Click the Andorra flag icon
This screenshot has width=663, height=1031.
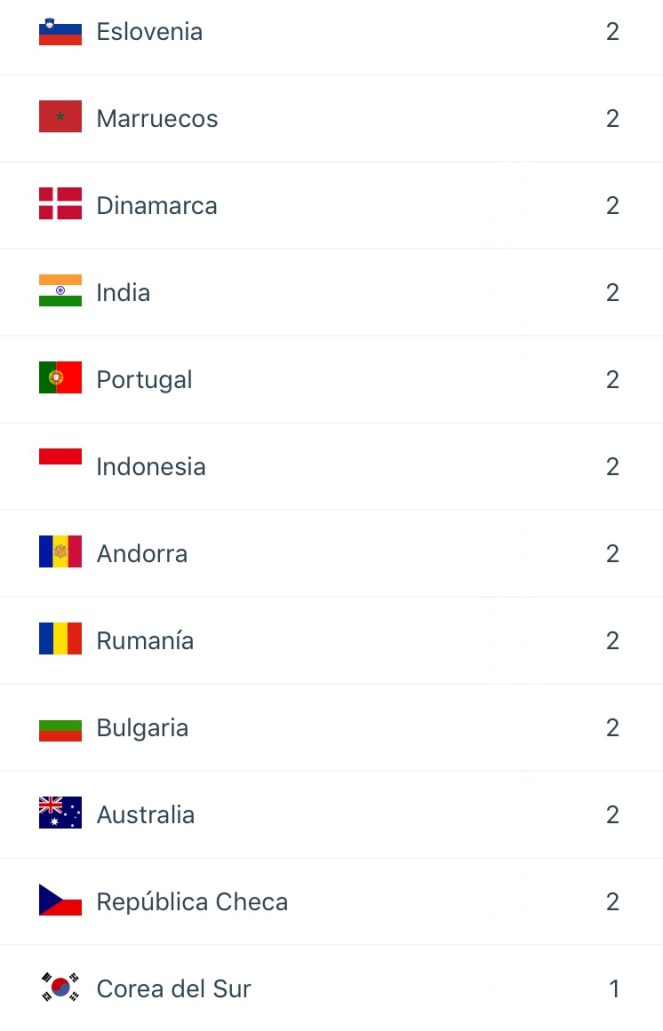(60, 553)
